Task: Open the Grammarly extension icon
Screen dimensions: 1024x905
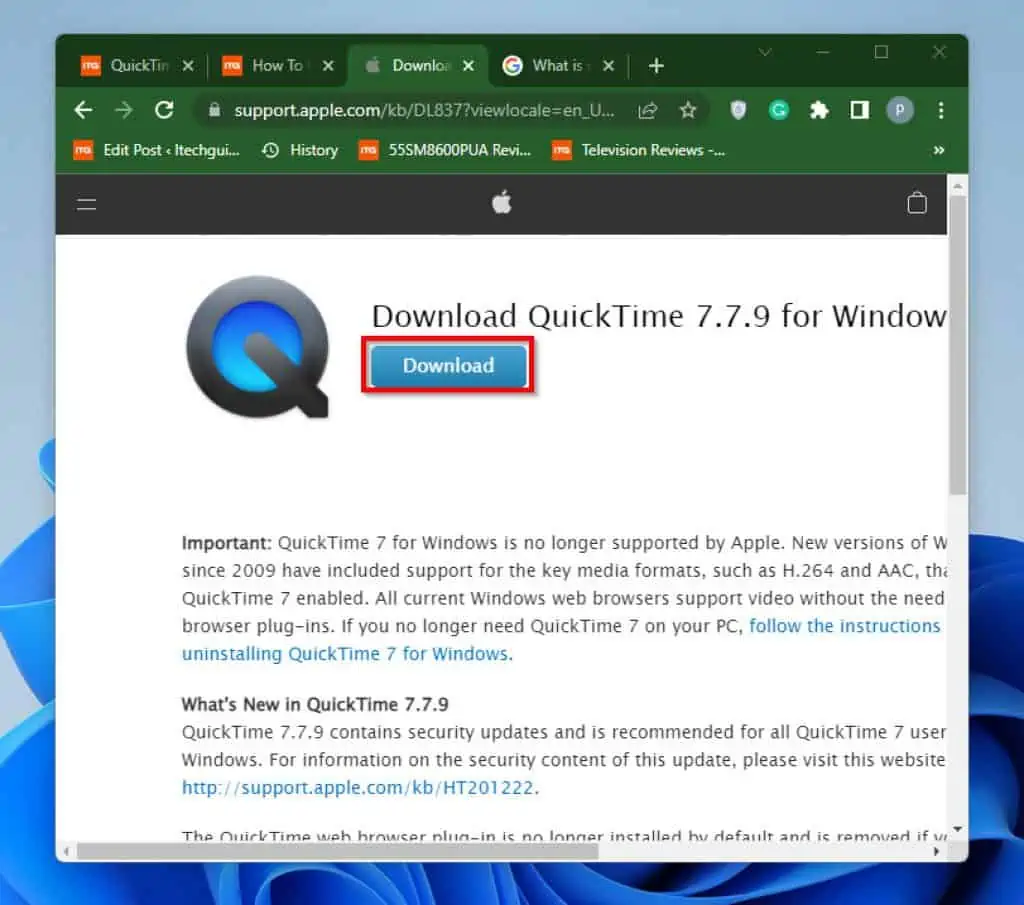Action: (778, 110)
